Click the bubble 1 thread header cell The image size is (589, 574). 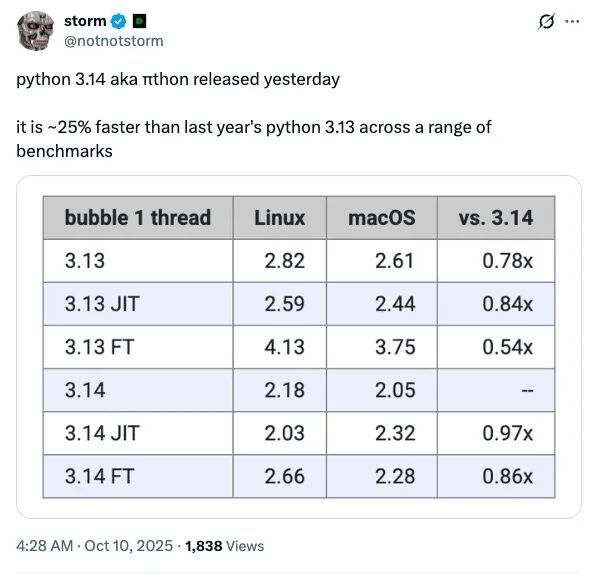click(138, 218)
